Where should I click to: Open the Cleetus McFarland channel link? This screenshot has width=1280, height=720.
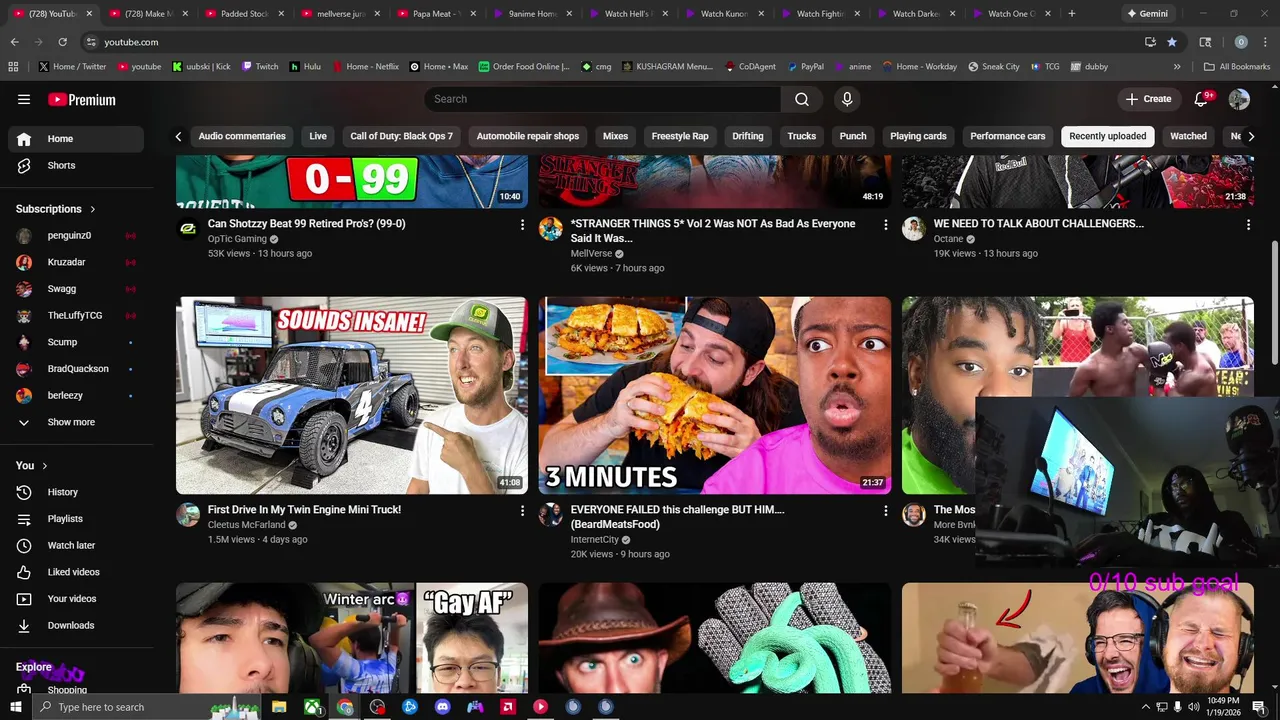coord(247,525)
